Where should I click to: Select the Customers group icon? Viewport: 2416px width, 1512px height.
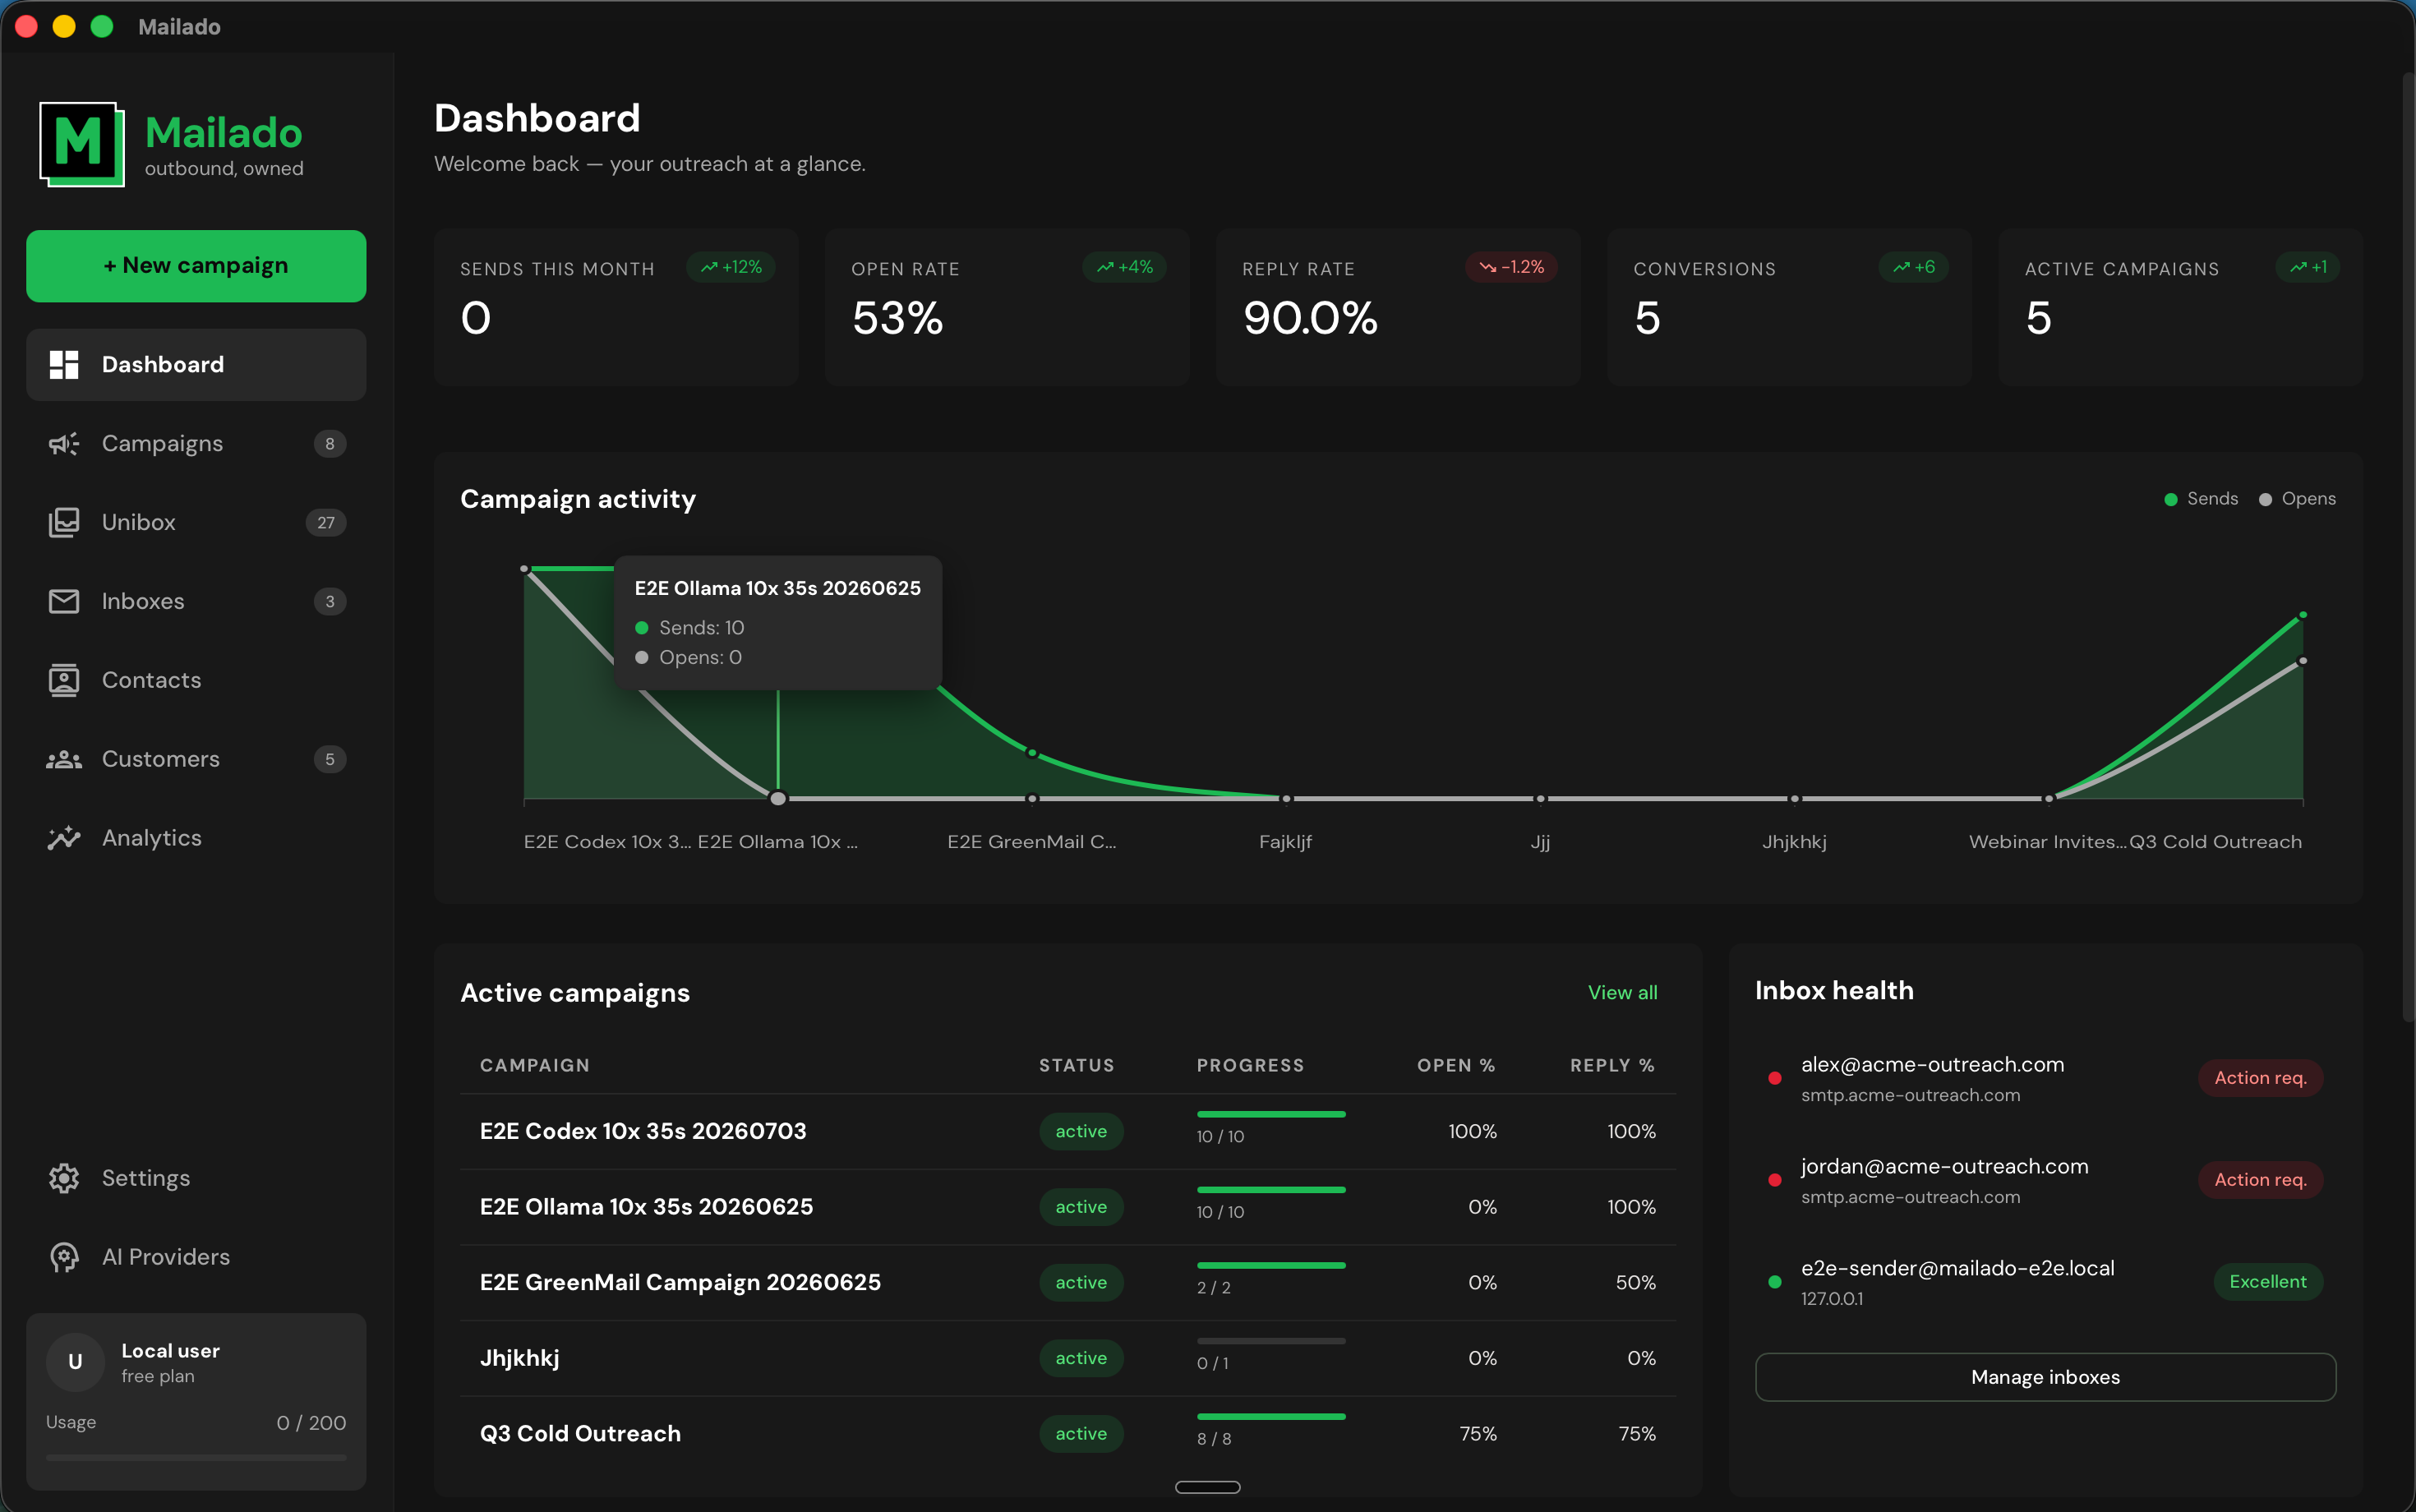(64, 759)
